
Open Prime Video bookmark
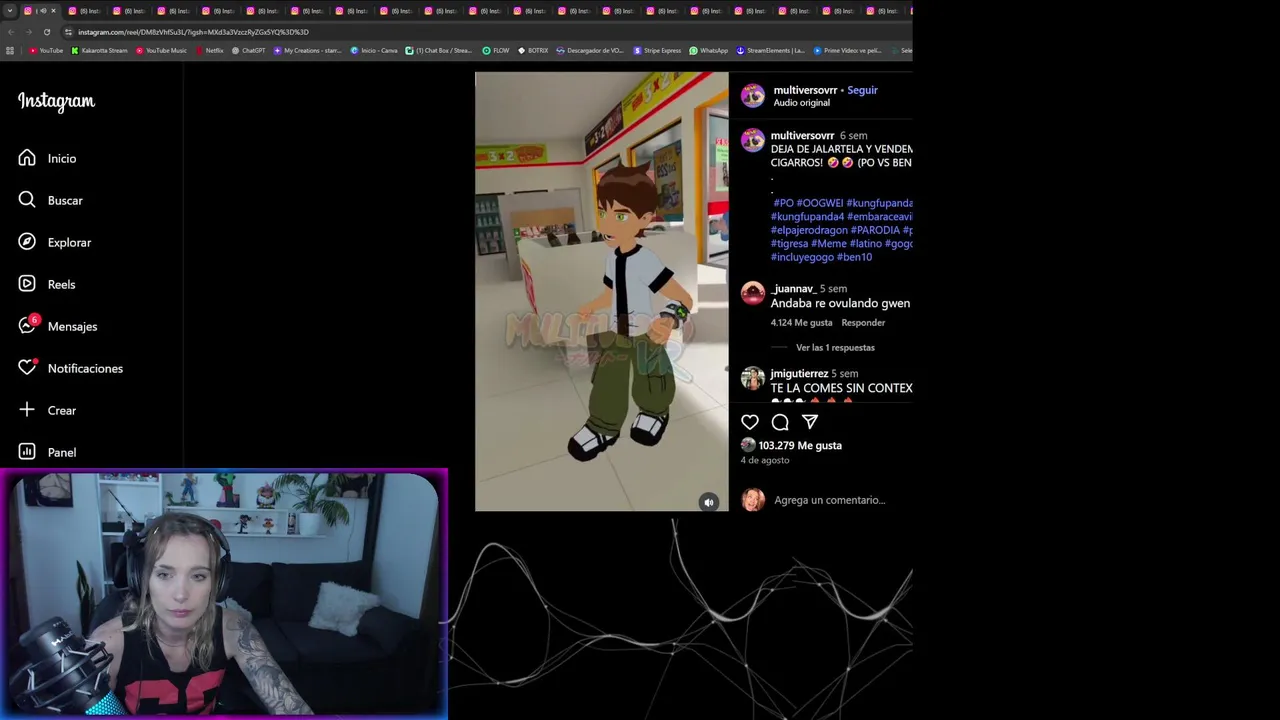tap(847, 50)
